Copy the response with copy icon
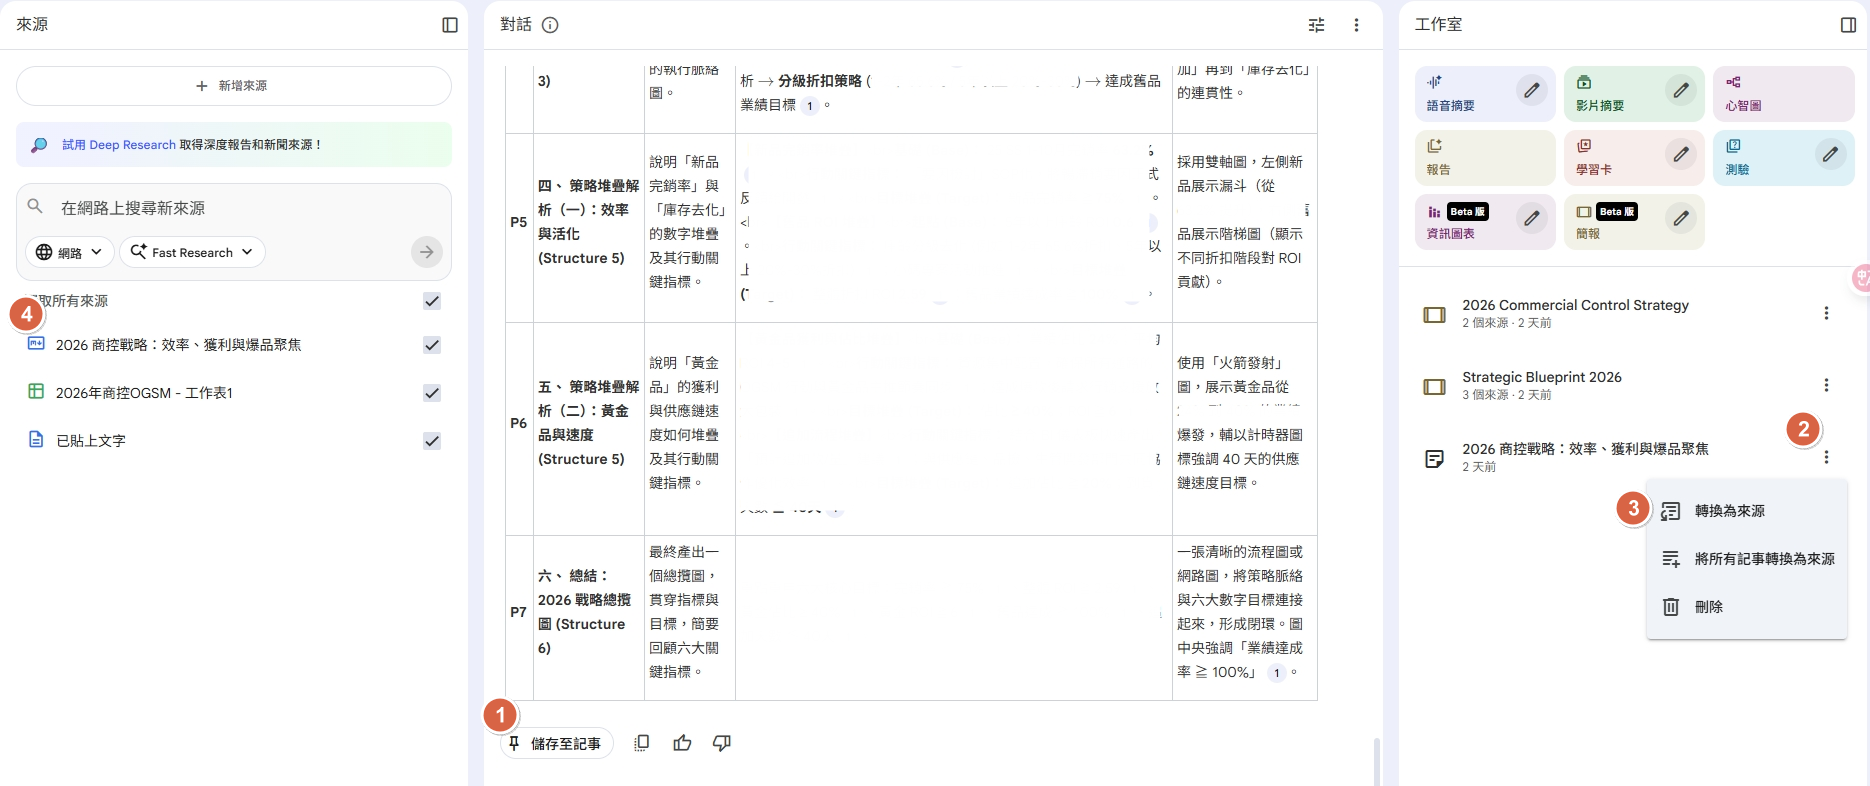 coord(642,743)
